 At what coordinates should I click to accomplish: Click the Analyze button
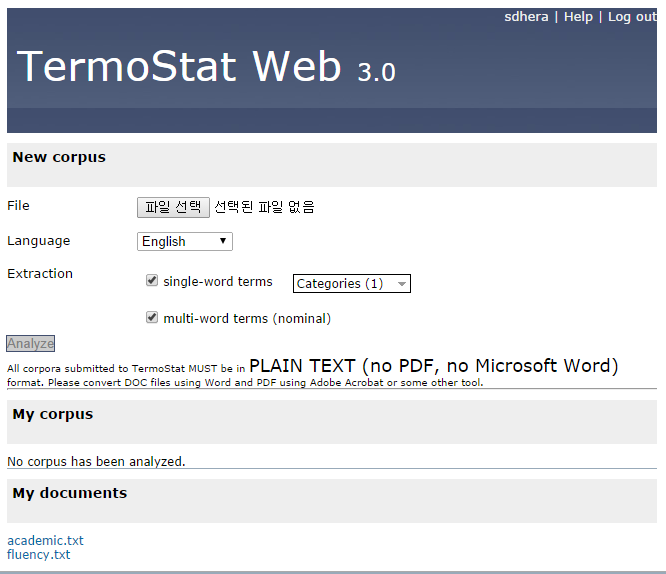(31, 343)
